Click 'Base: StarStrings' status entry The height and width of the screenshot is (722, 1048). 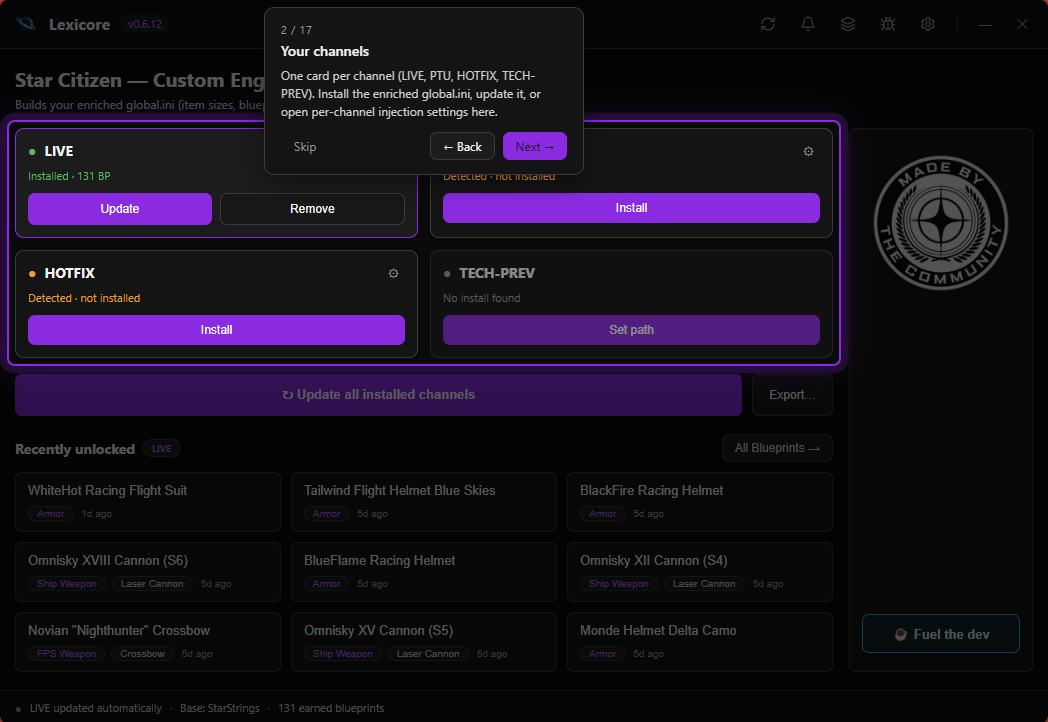tap(219, 708)
